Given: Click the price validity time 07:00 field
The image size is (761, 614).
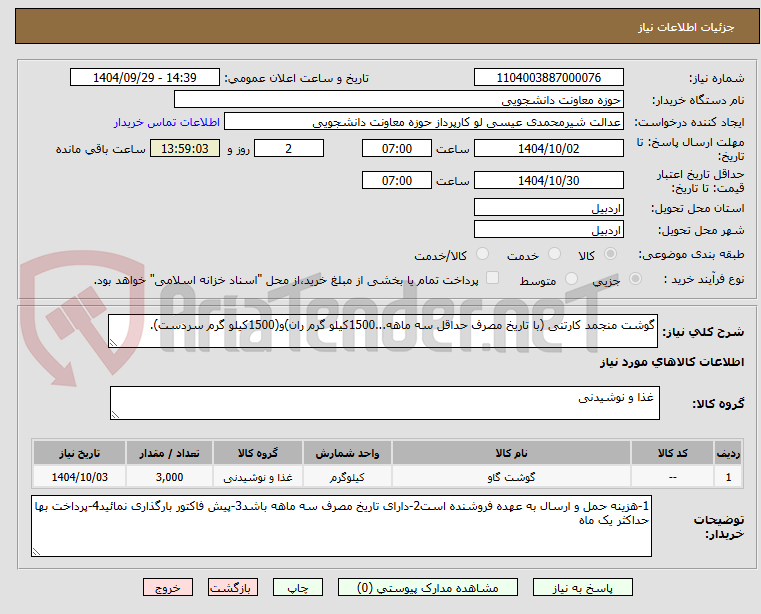Looking at the screenshot, I should coord(397,181).
